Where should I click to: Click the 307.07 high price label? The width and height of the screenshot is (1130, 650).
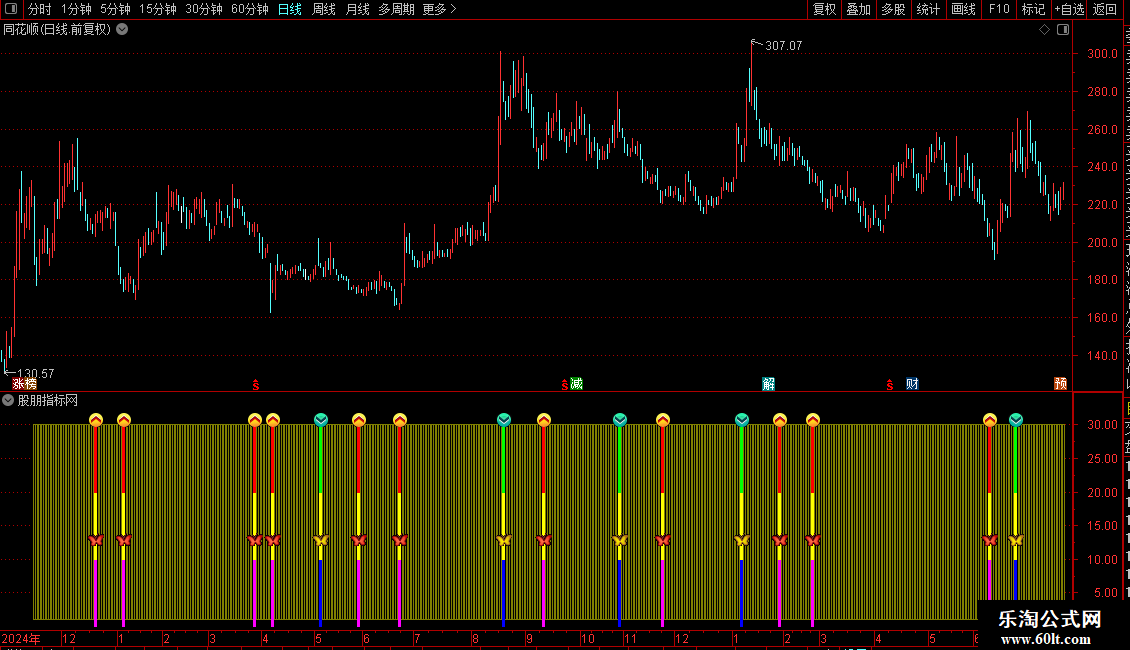click(783, 45)
